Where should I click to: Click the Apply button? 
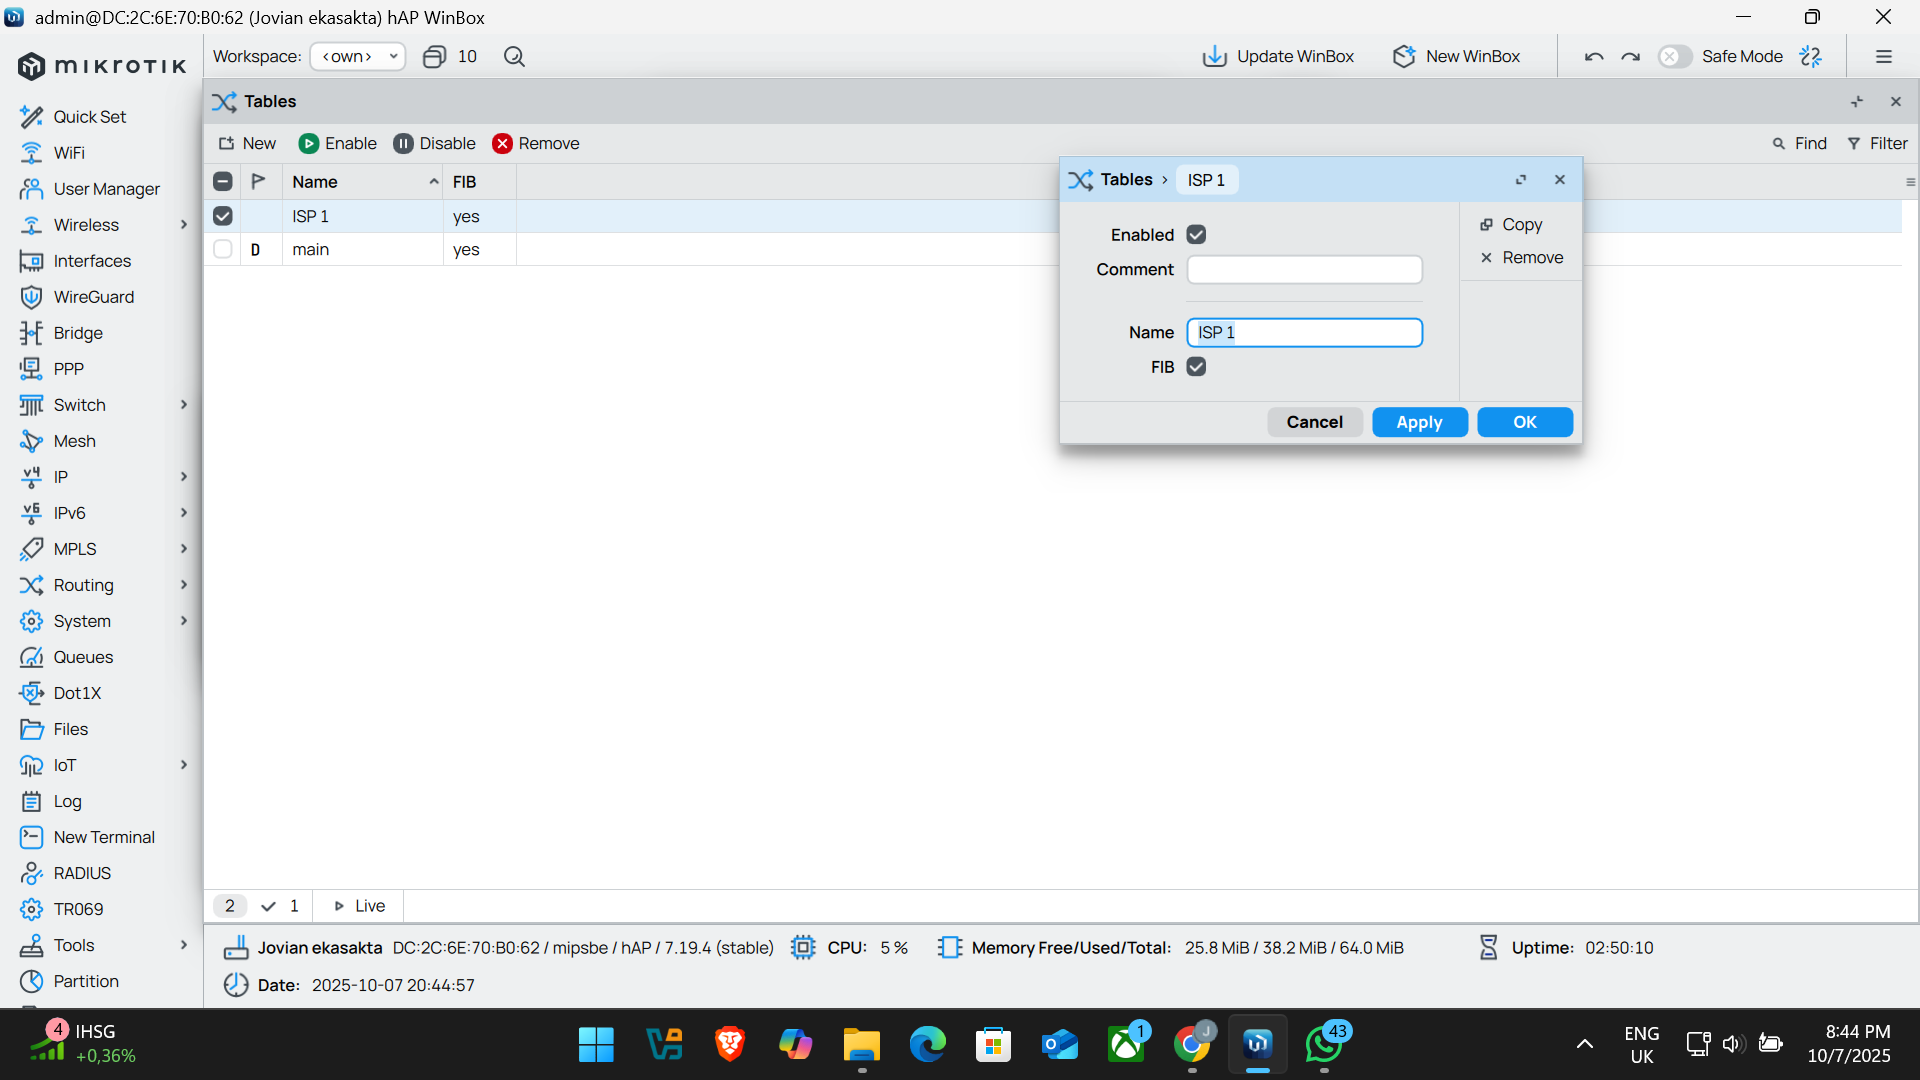(1419, 422)
